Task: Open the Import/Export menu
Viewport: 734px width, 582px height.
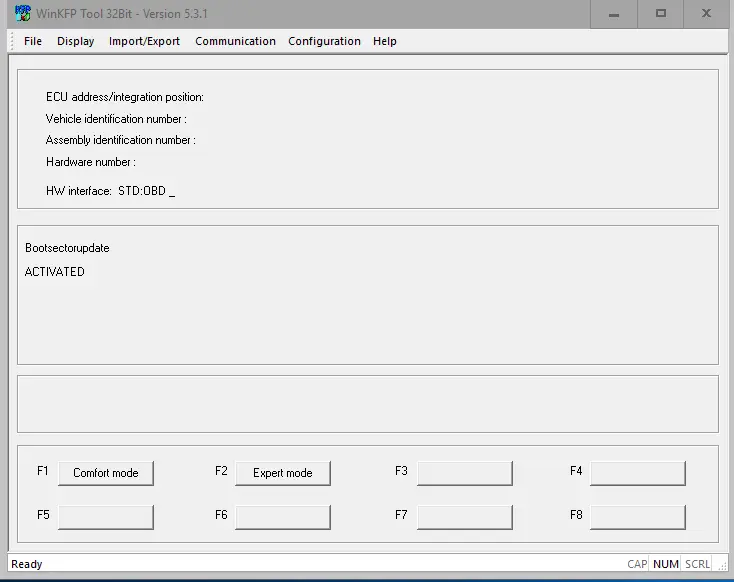Action: (144, 41)
